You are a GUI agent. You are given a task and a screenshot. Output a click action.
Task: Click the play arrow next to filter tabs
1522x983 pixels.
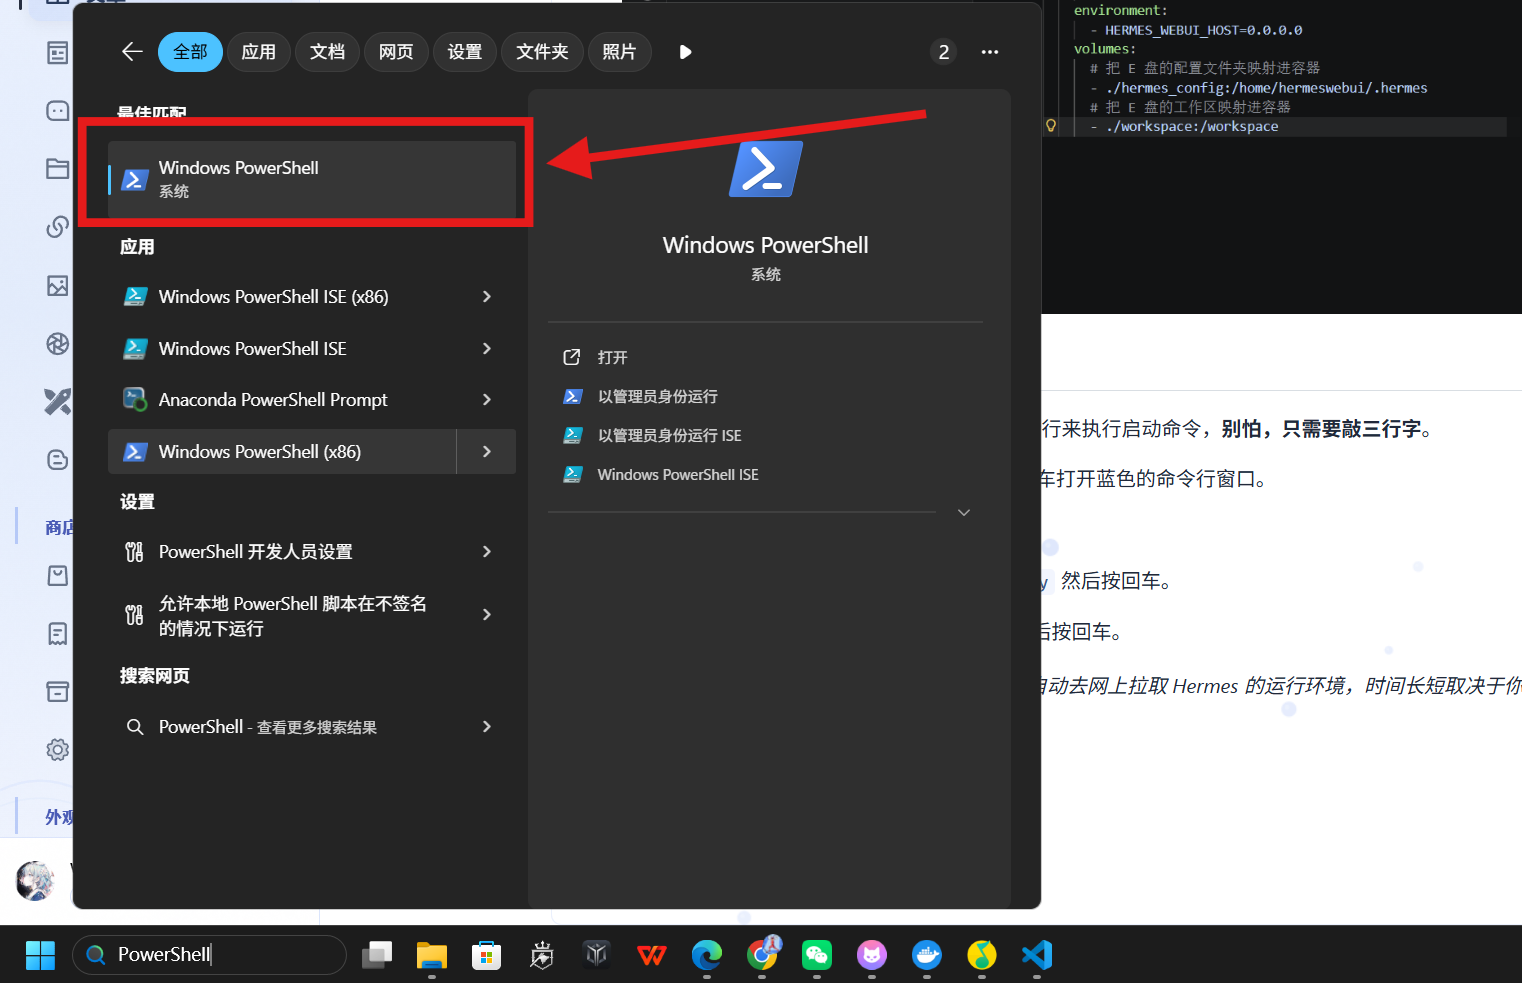pyautogui.click(x=685, y=52)
